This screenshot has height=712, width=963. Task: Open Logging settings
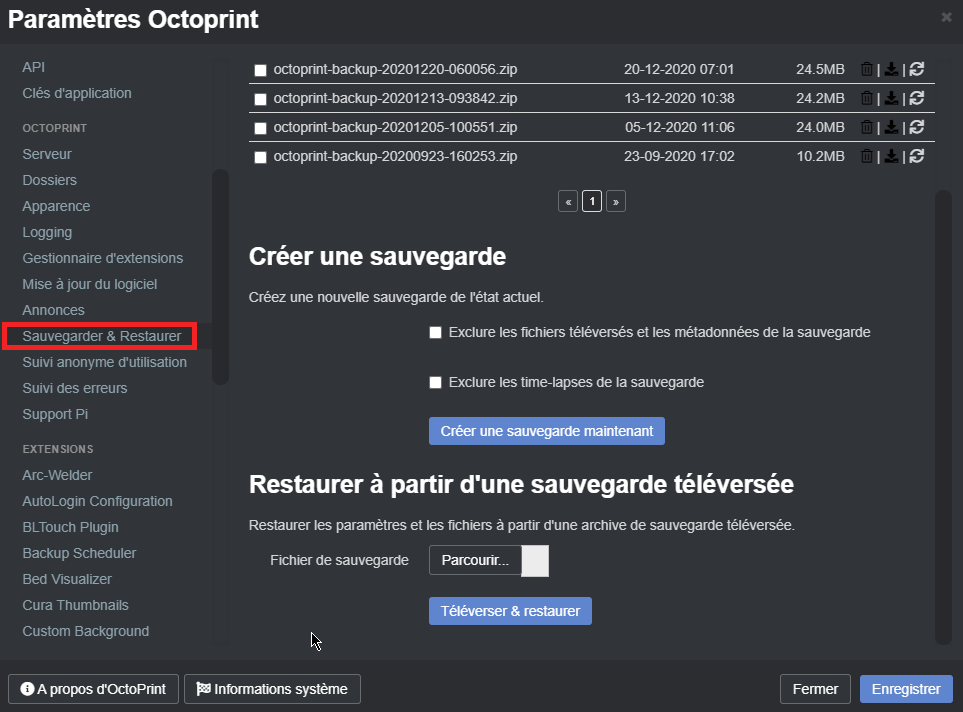pos(47,232)
